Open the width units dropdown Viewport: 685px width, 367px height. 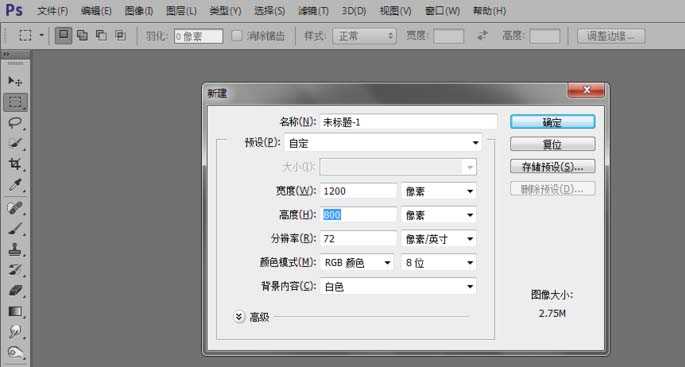pyautogui.click(x=439, y=191)
